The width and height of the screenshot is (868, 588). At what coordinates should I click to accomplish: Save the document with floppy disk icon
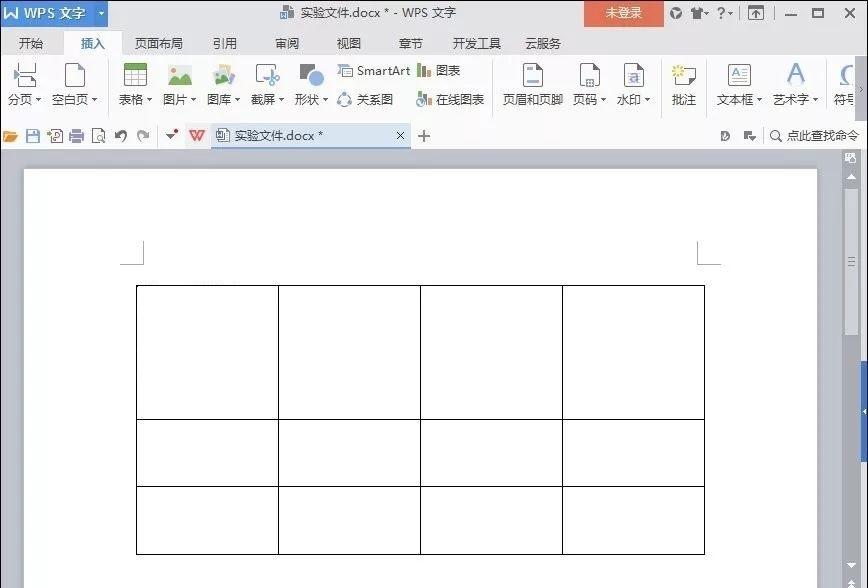click(x=33, y=136)
